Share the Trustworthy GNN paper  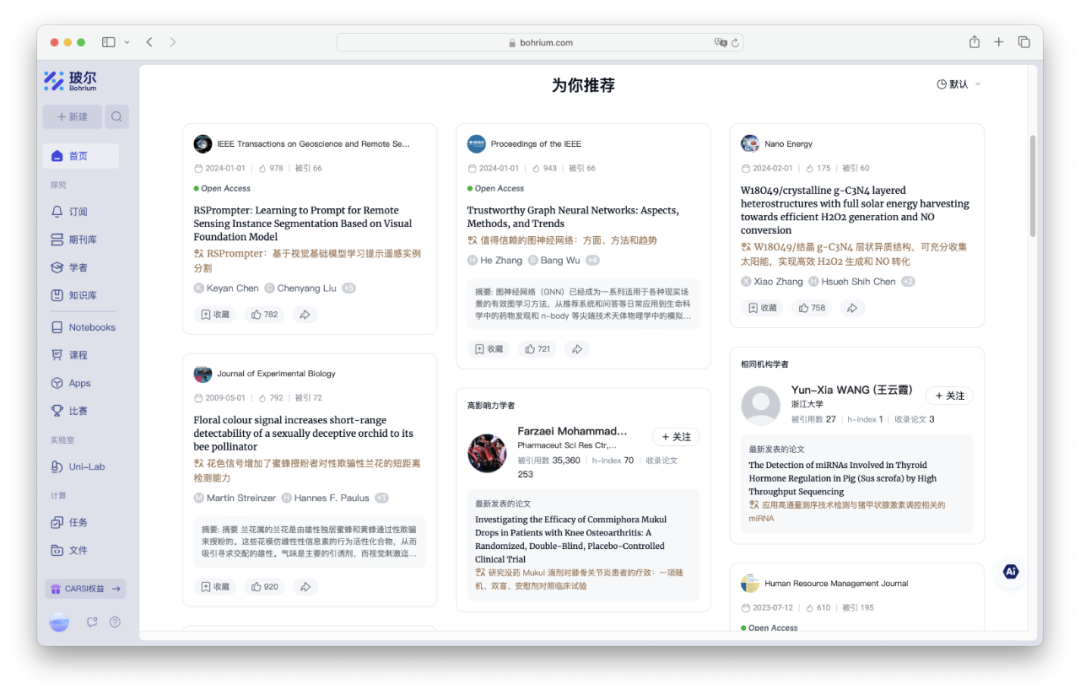pyautogui.click(x=577, y=349)
